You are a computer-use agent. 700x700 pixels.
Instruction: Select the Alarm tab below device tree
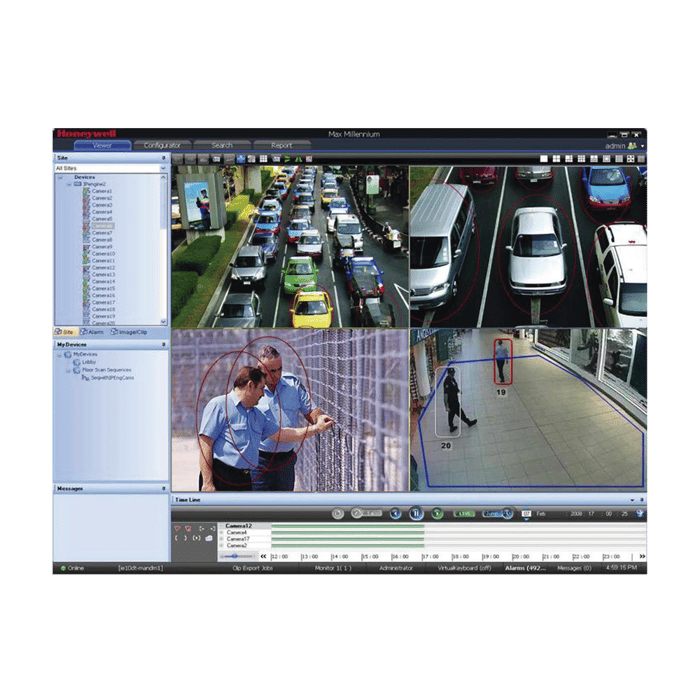coord(92,332)
